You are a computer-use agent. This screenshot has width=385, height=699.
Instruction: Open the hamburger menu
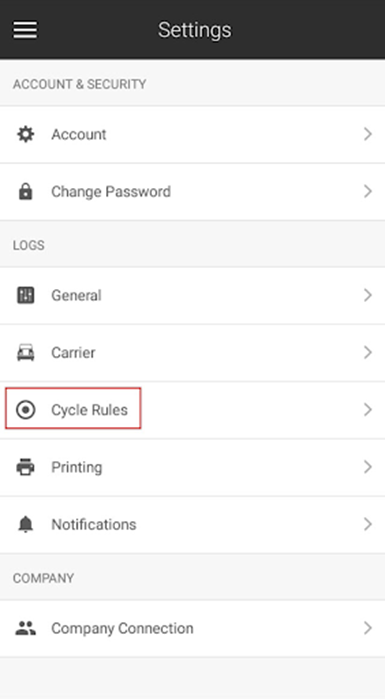(x=25, y=30)
